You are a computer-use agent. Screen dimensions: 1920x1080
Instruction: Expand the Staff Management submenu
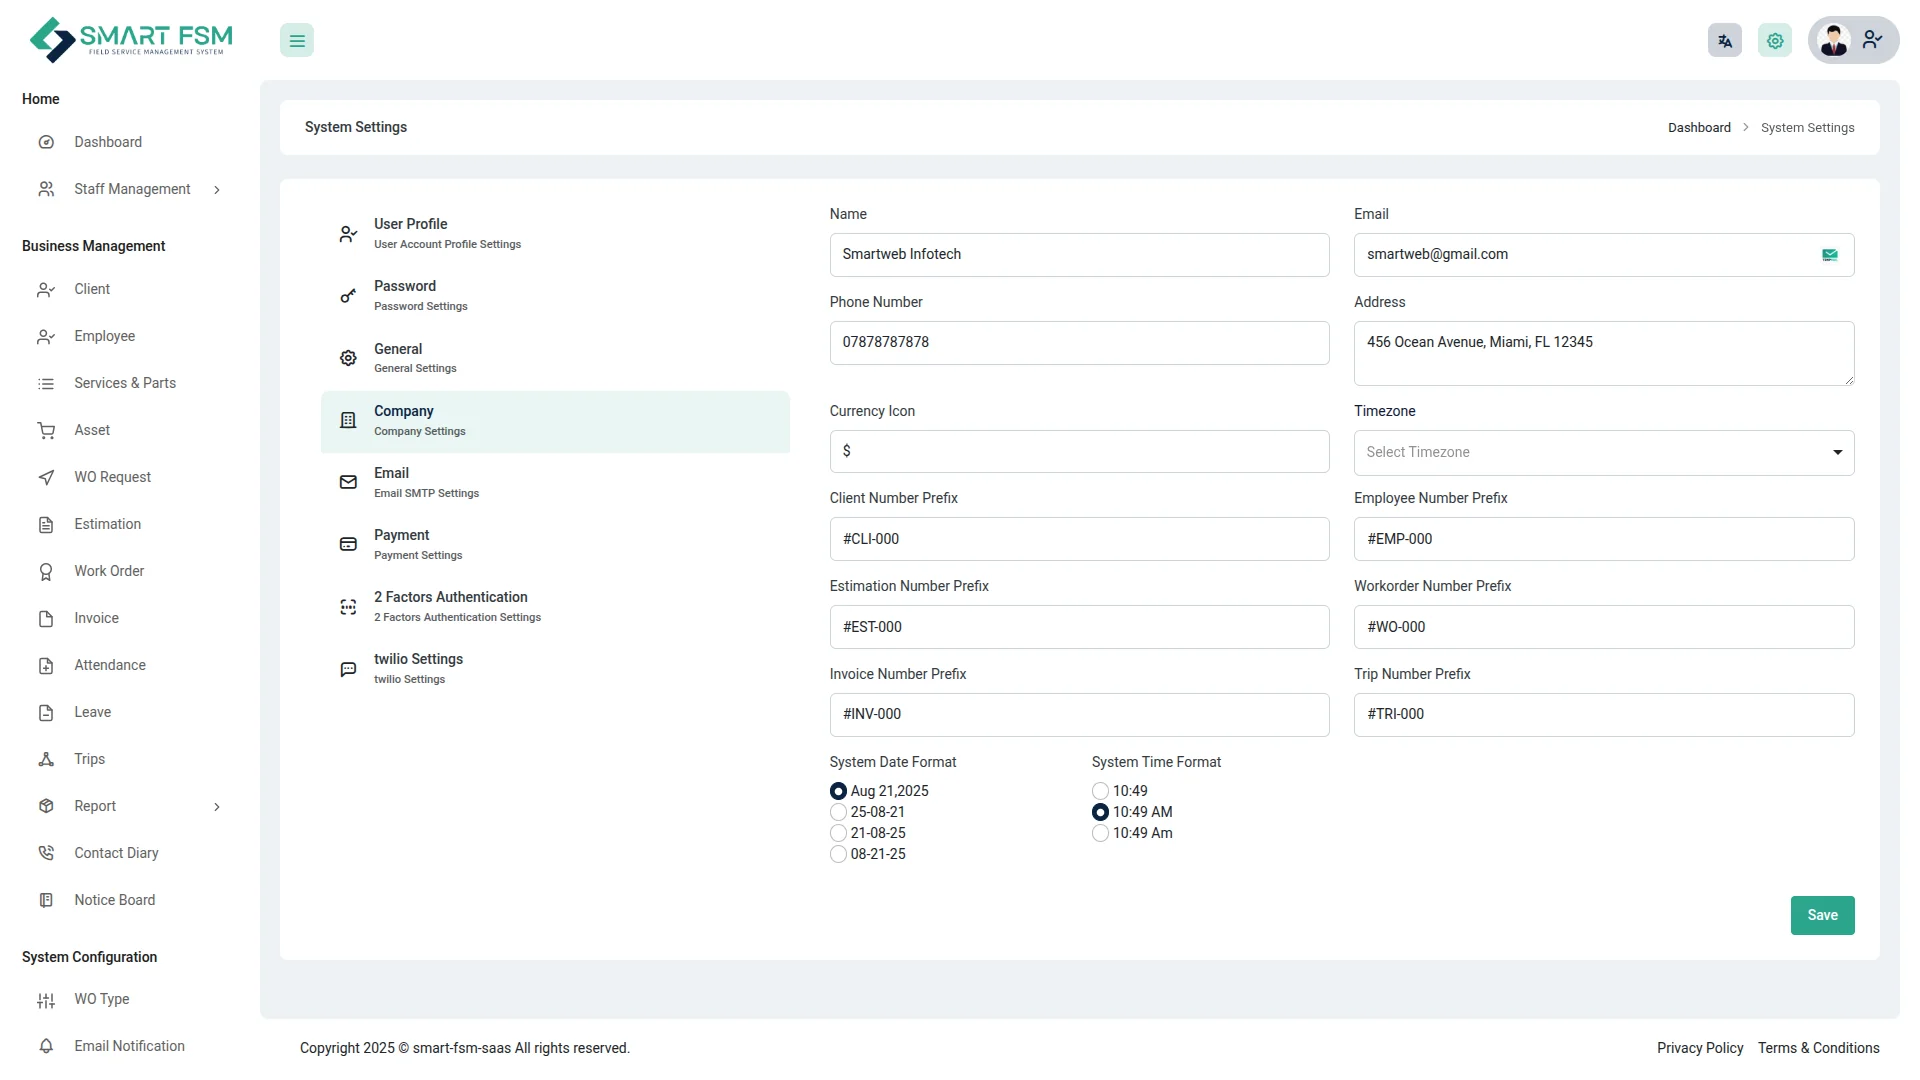click(x=217, y=190)
